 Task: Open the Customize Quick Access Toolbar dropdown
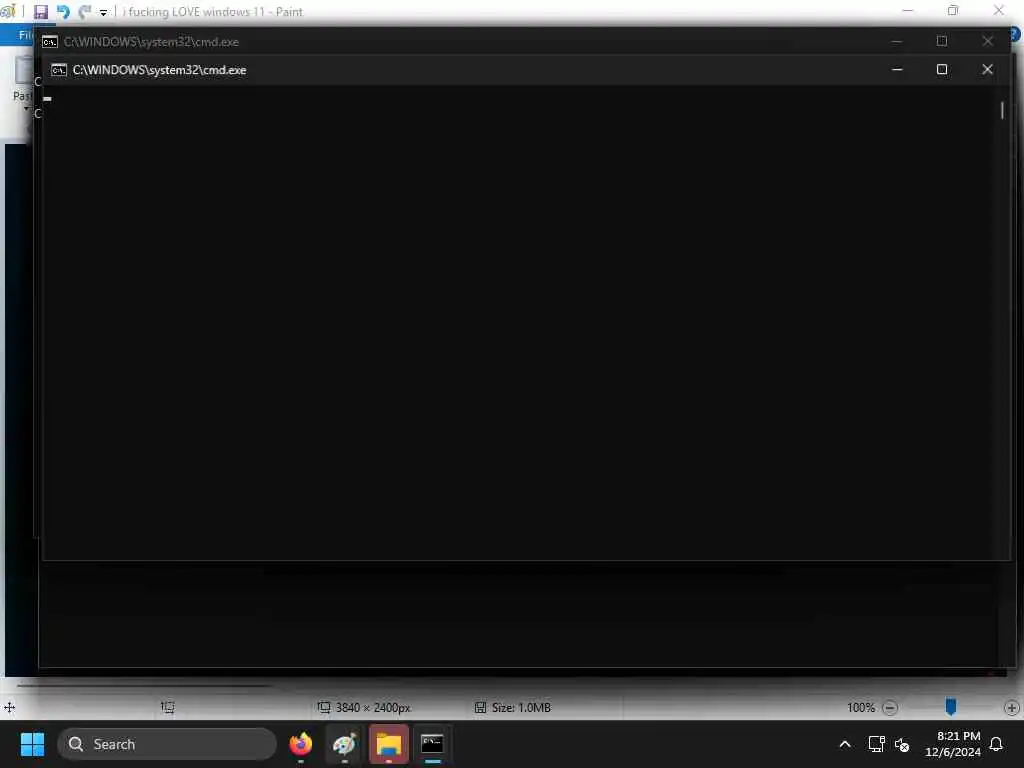[103, 12]
